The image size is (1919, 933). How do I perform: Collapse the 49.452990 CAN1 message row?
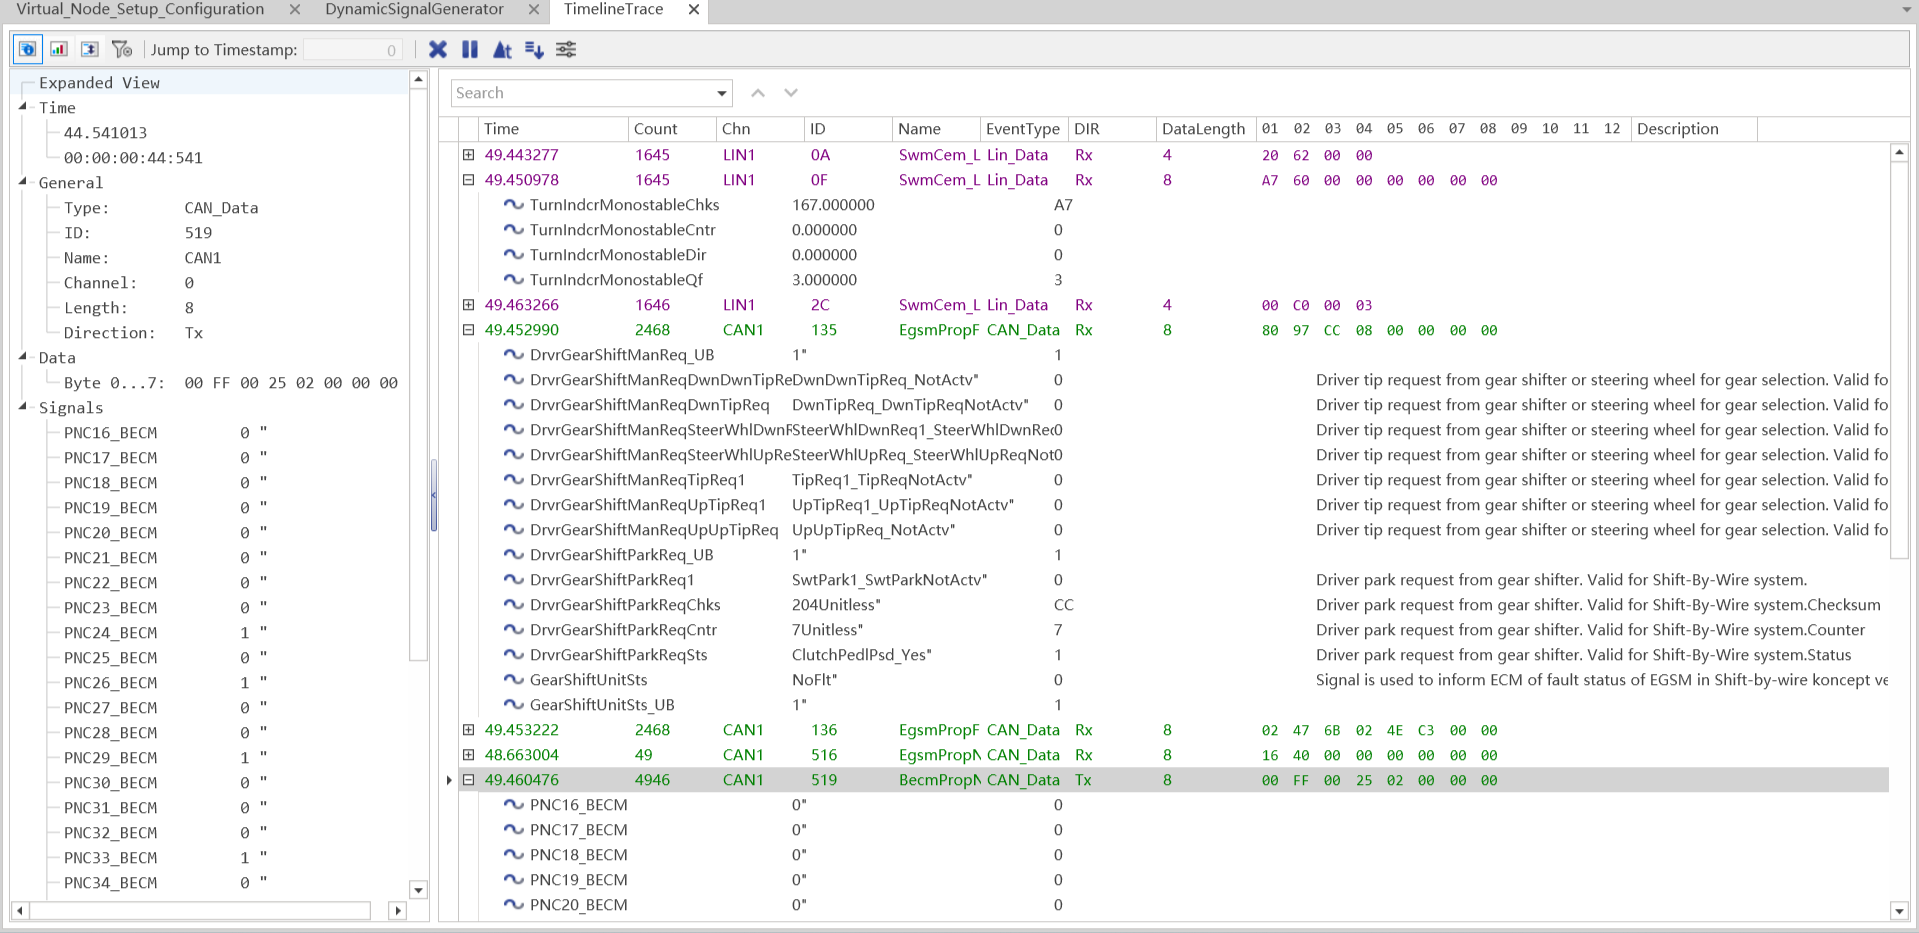468,330
